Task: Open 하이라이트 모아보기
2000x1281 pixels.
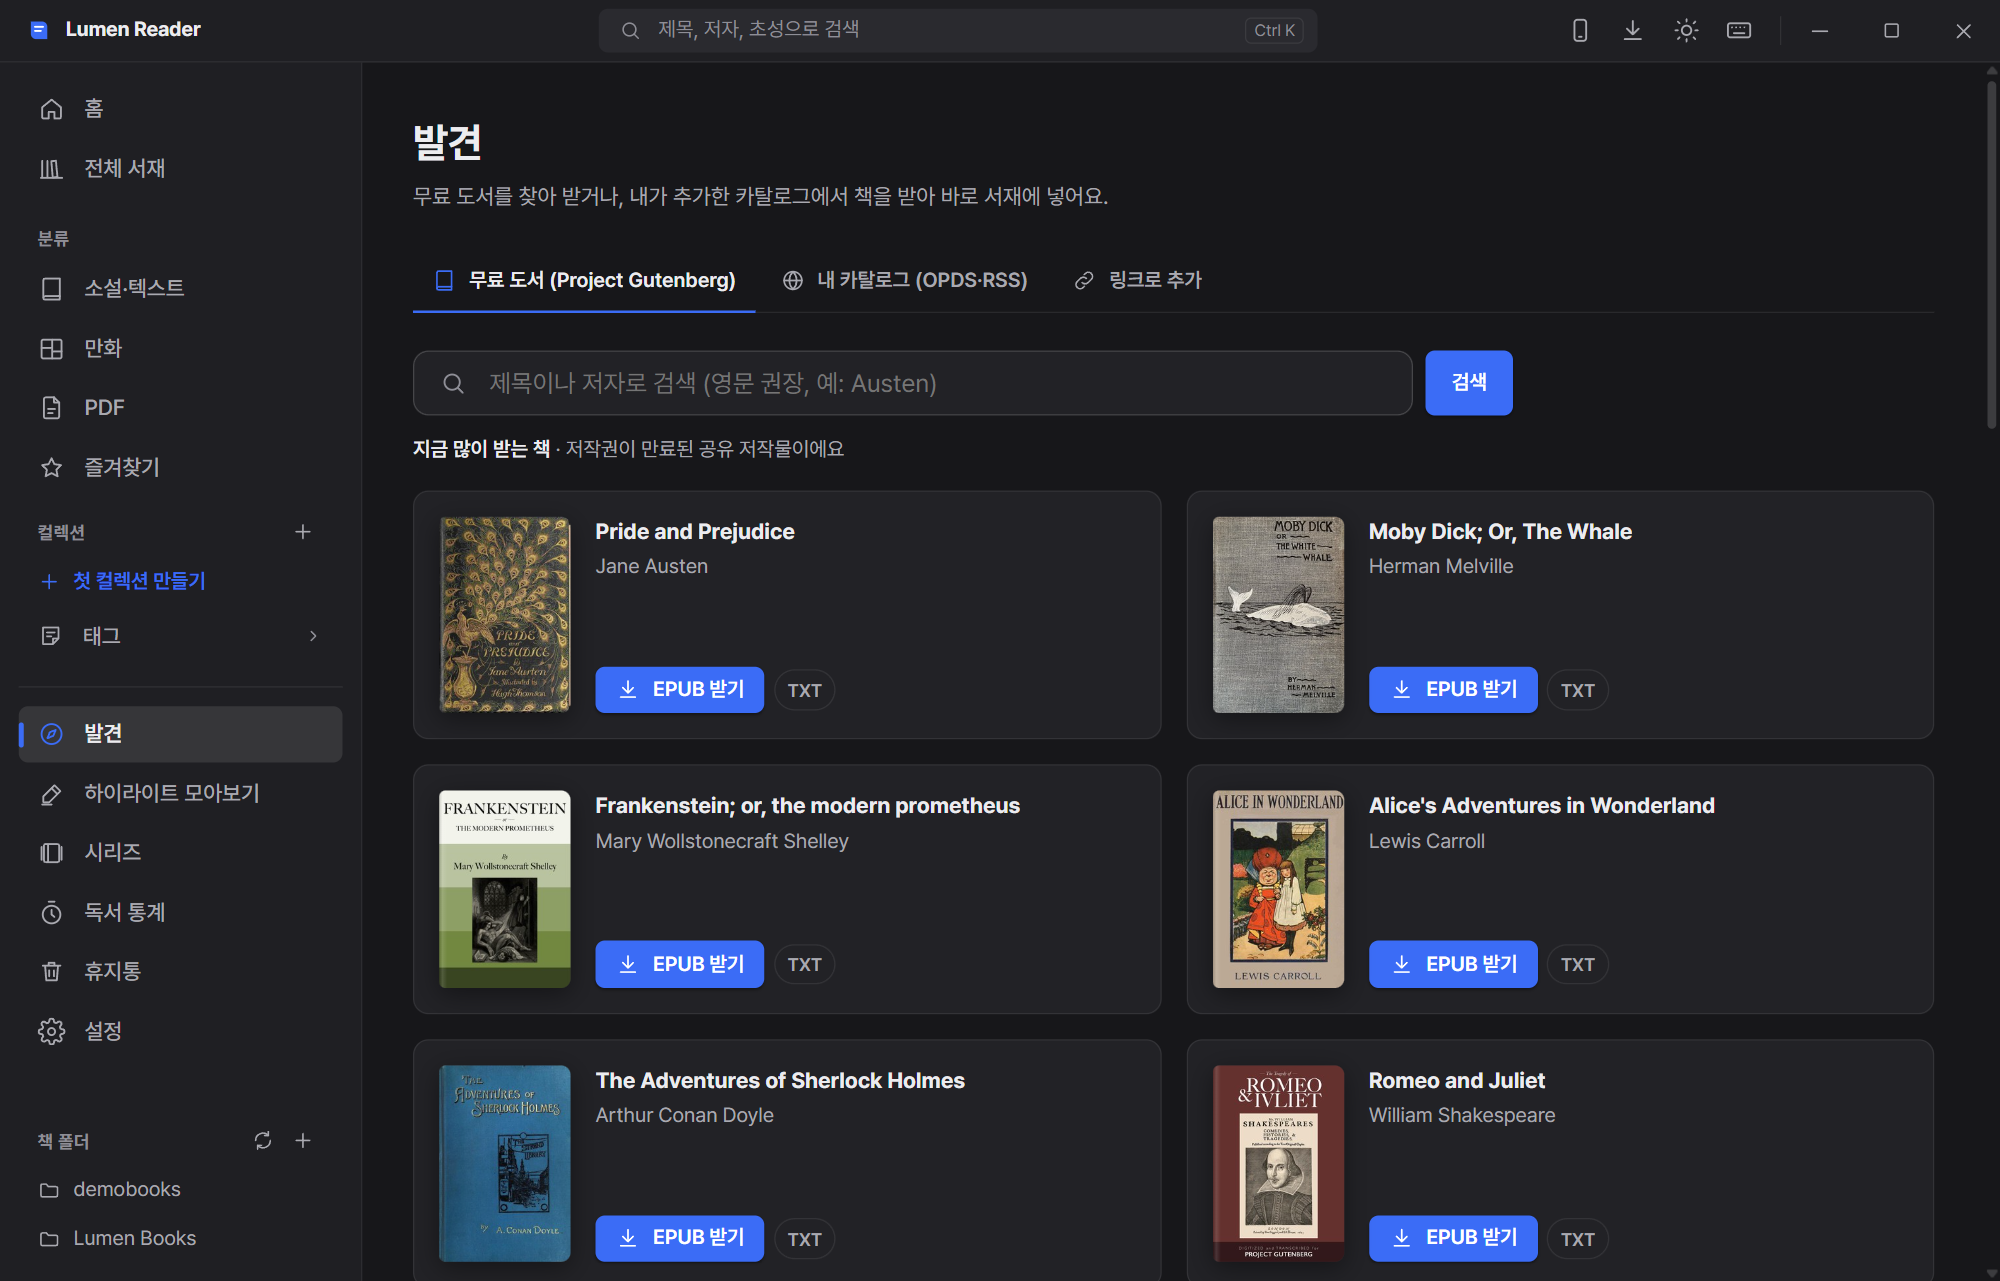Action: pos(180,793)
